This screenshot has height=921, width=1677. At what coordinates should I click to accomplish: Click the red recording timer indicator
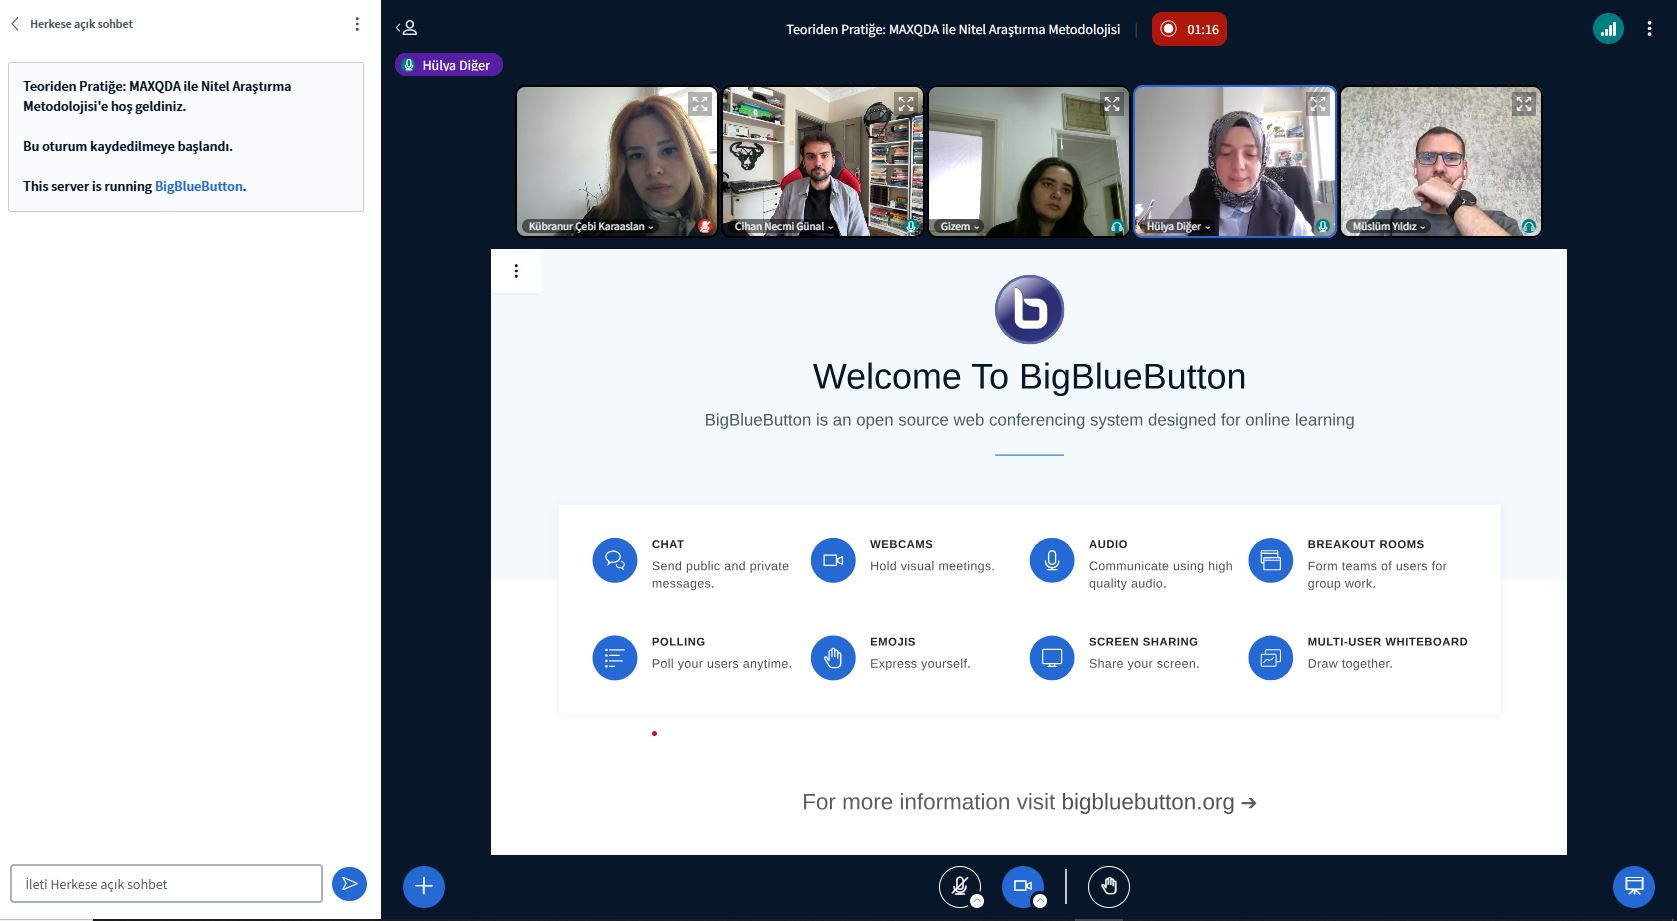click(1189, 29)
